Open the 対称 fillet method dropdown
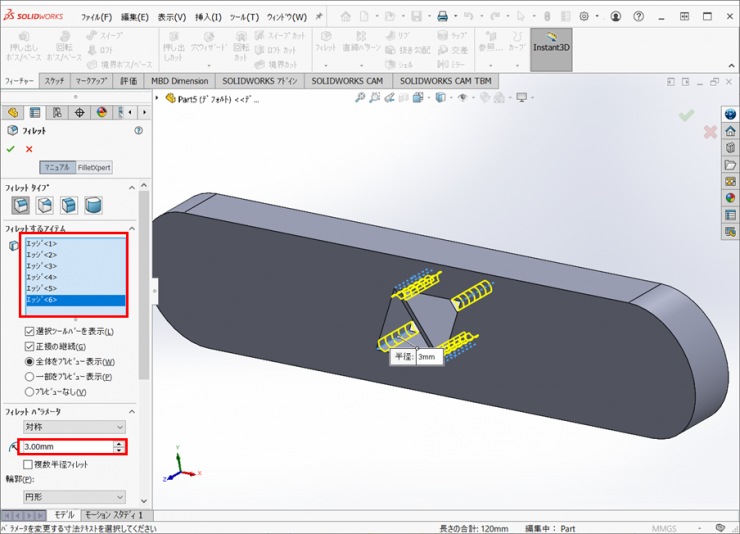 (74, 426)
